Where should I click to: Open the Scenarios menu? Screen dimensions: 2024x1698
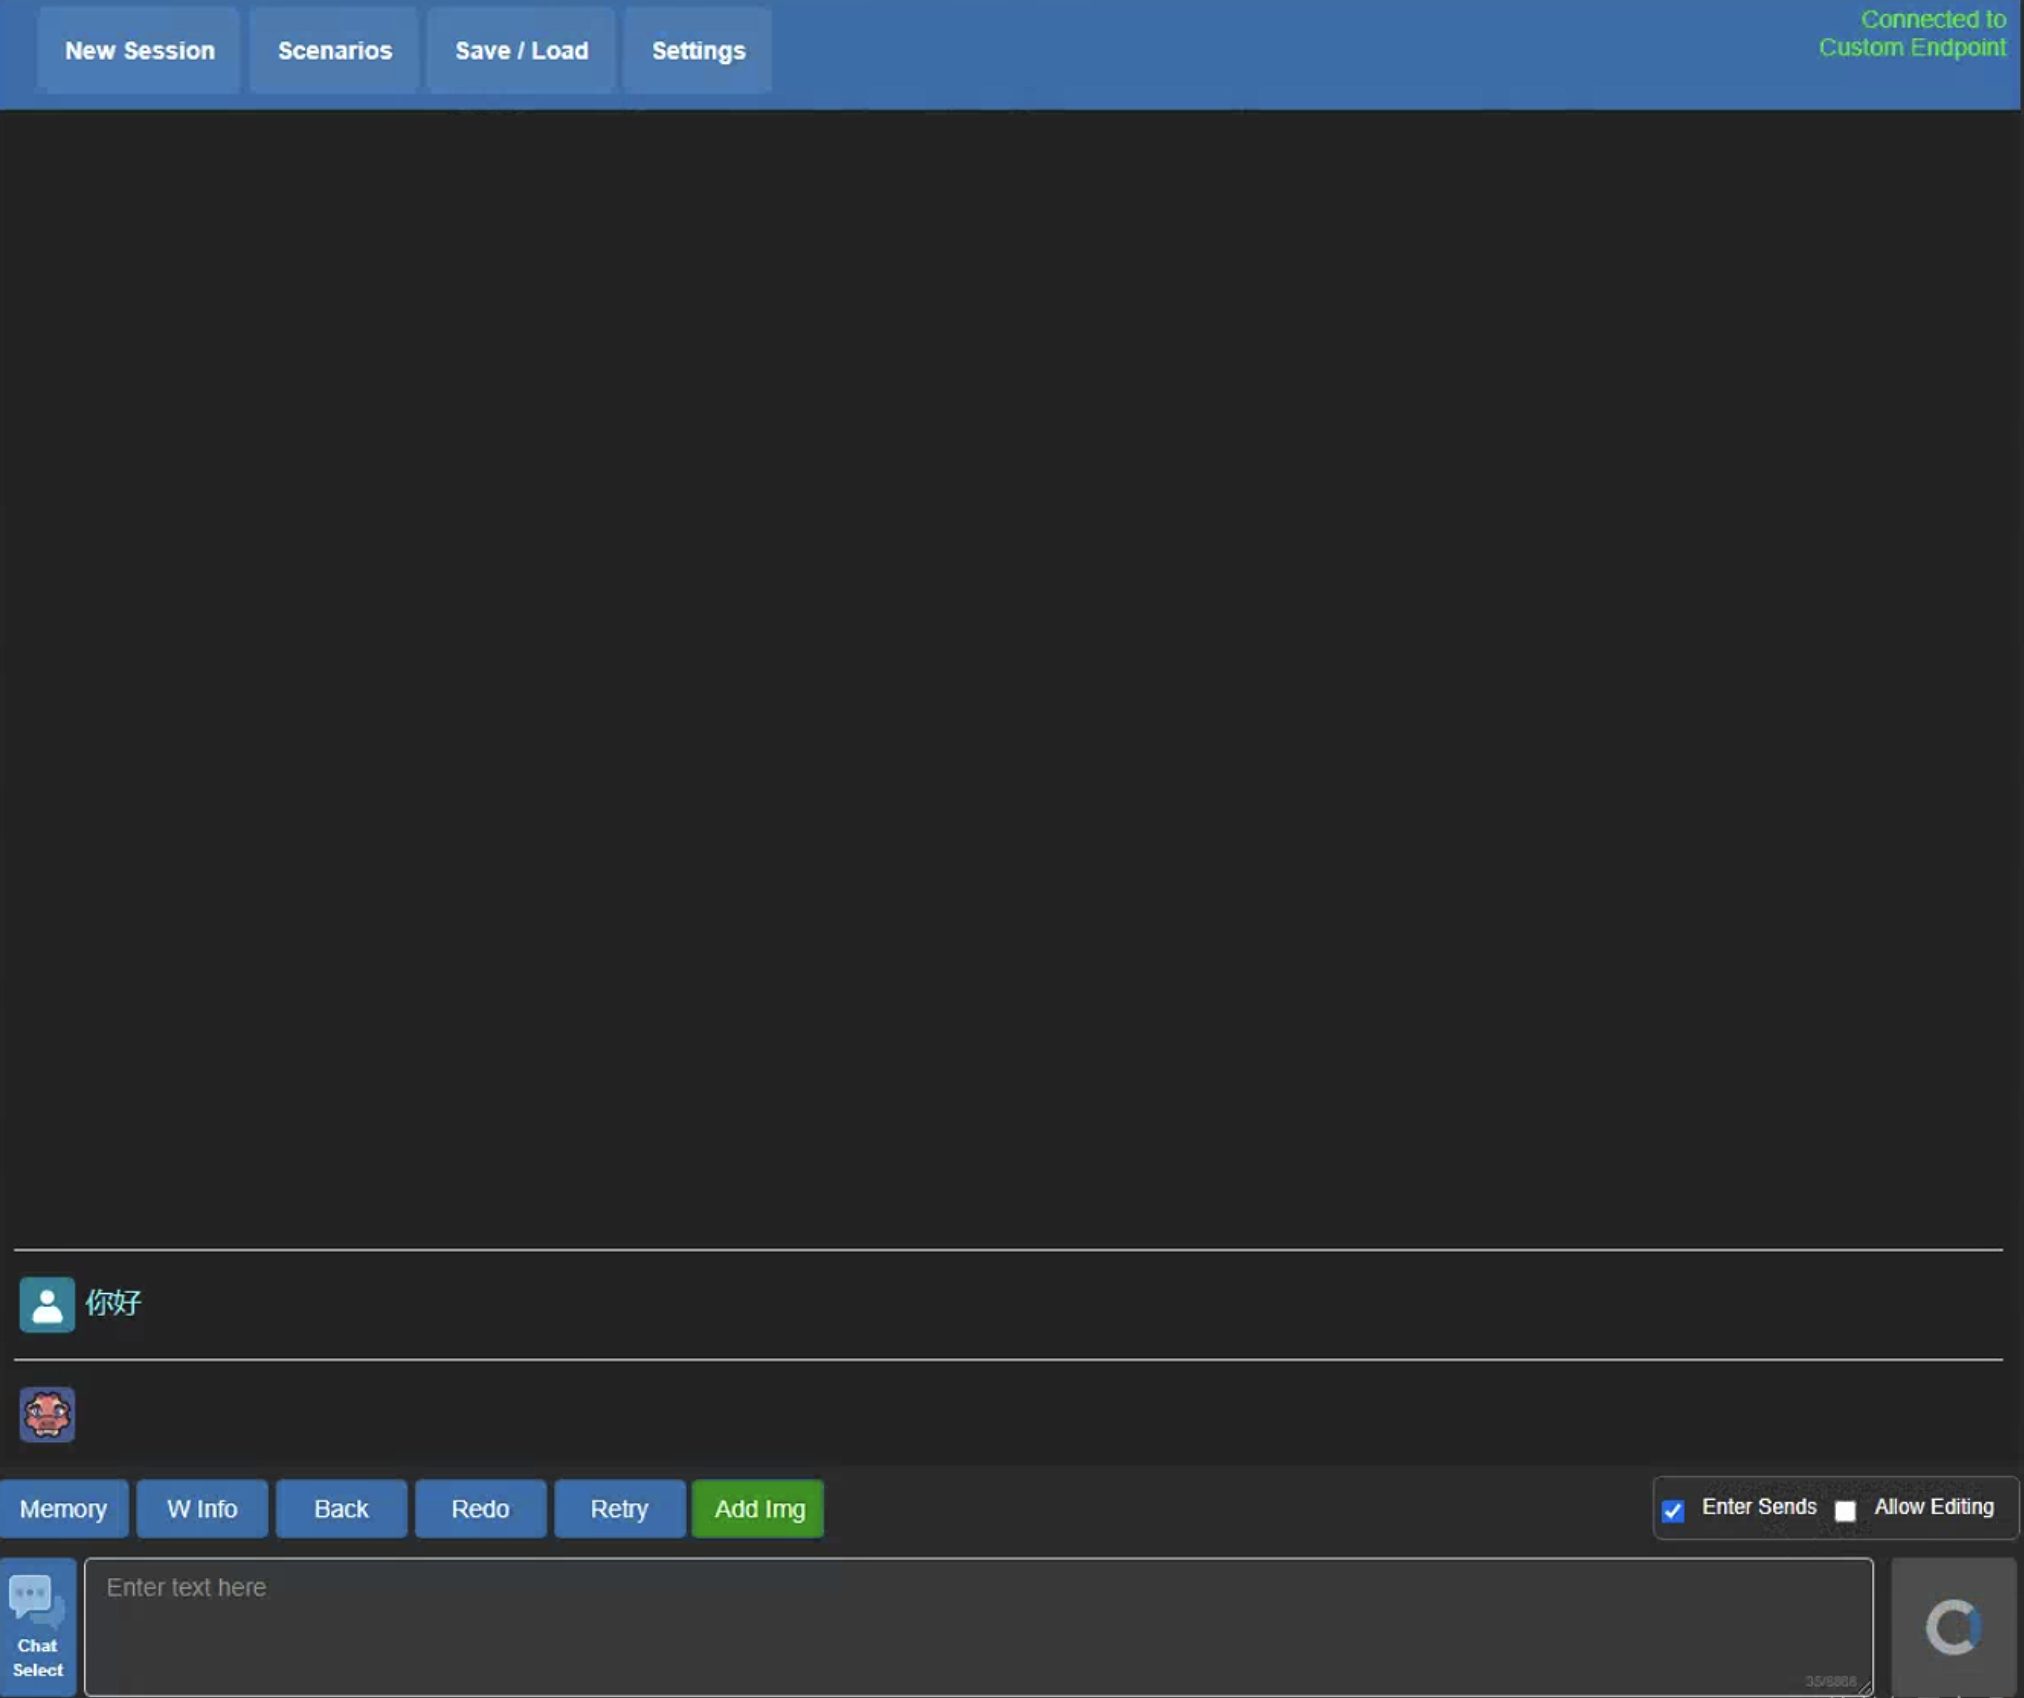334,51
